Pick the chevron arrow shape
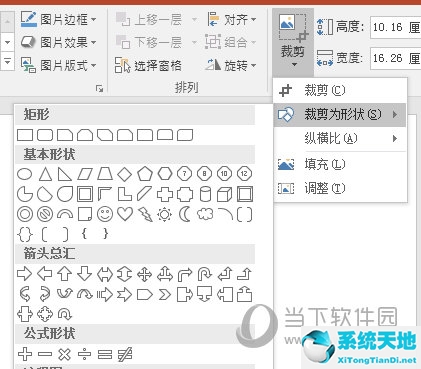 [165, 295]
